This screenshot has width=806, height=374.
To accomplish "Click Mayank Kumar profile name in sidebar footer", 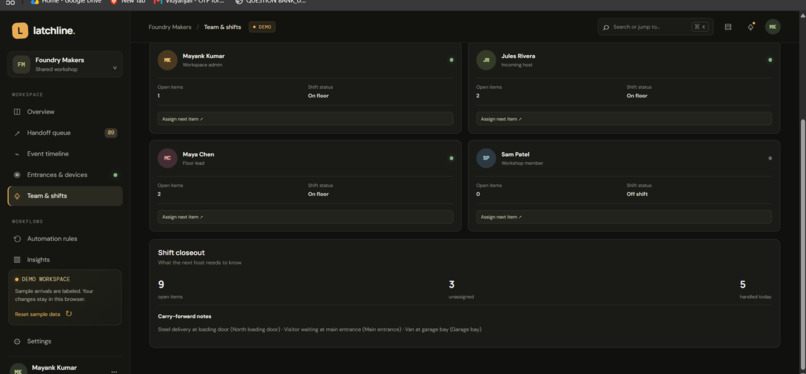I will coord(54,368).
